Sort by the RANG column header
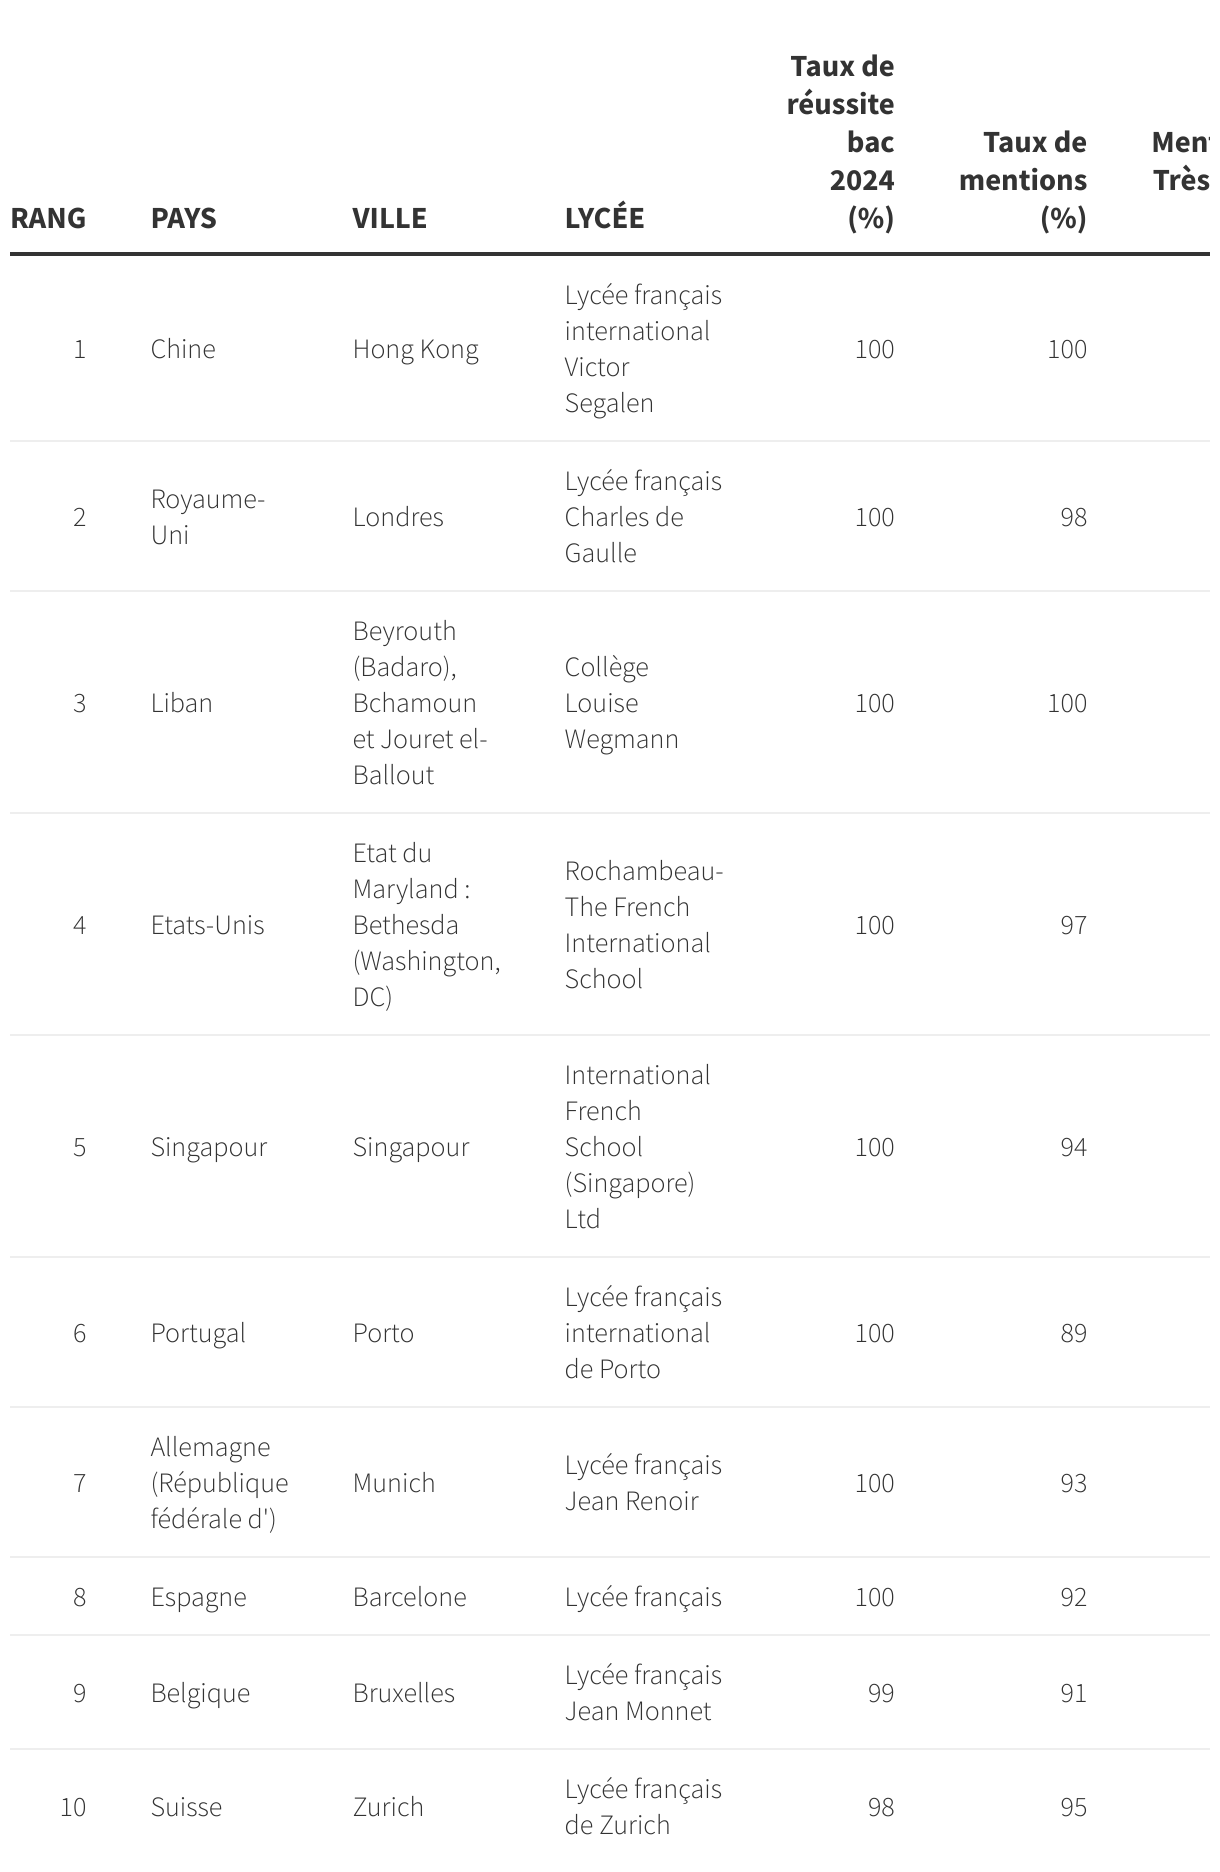The height and width of the screenshot is (1872, 1220). [x=48, y=218]
